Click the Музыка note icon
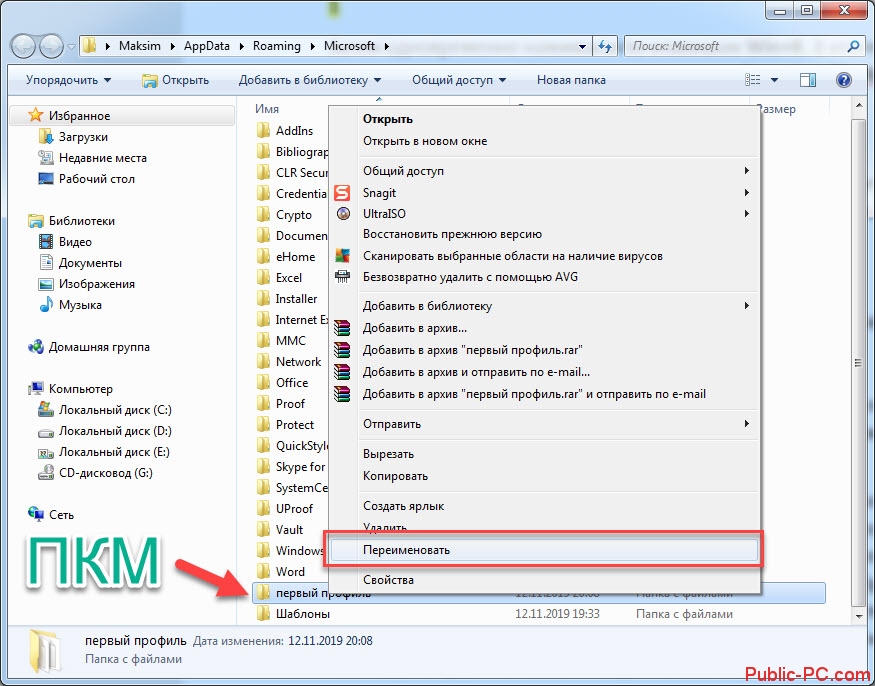875x686 pixels. [x=45, y=305]
